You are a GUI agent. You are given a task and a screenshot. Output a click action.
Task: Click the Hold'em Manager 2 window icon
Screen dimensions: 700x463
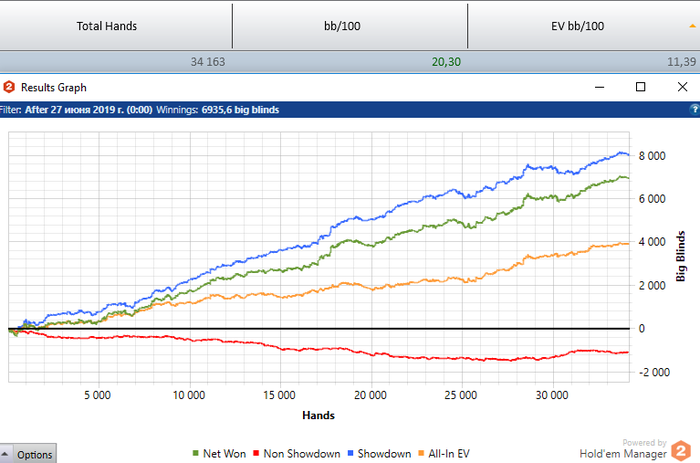click(8, 87)
